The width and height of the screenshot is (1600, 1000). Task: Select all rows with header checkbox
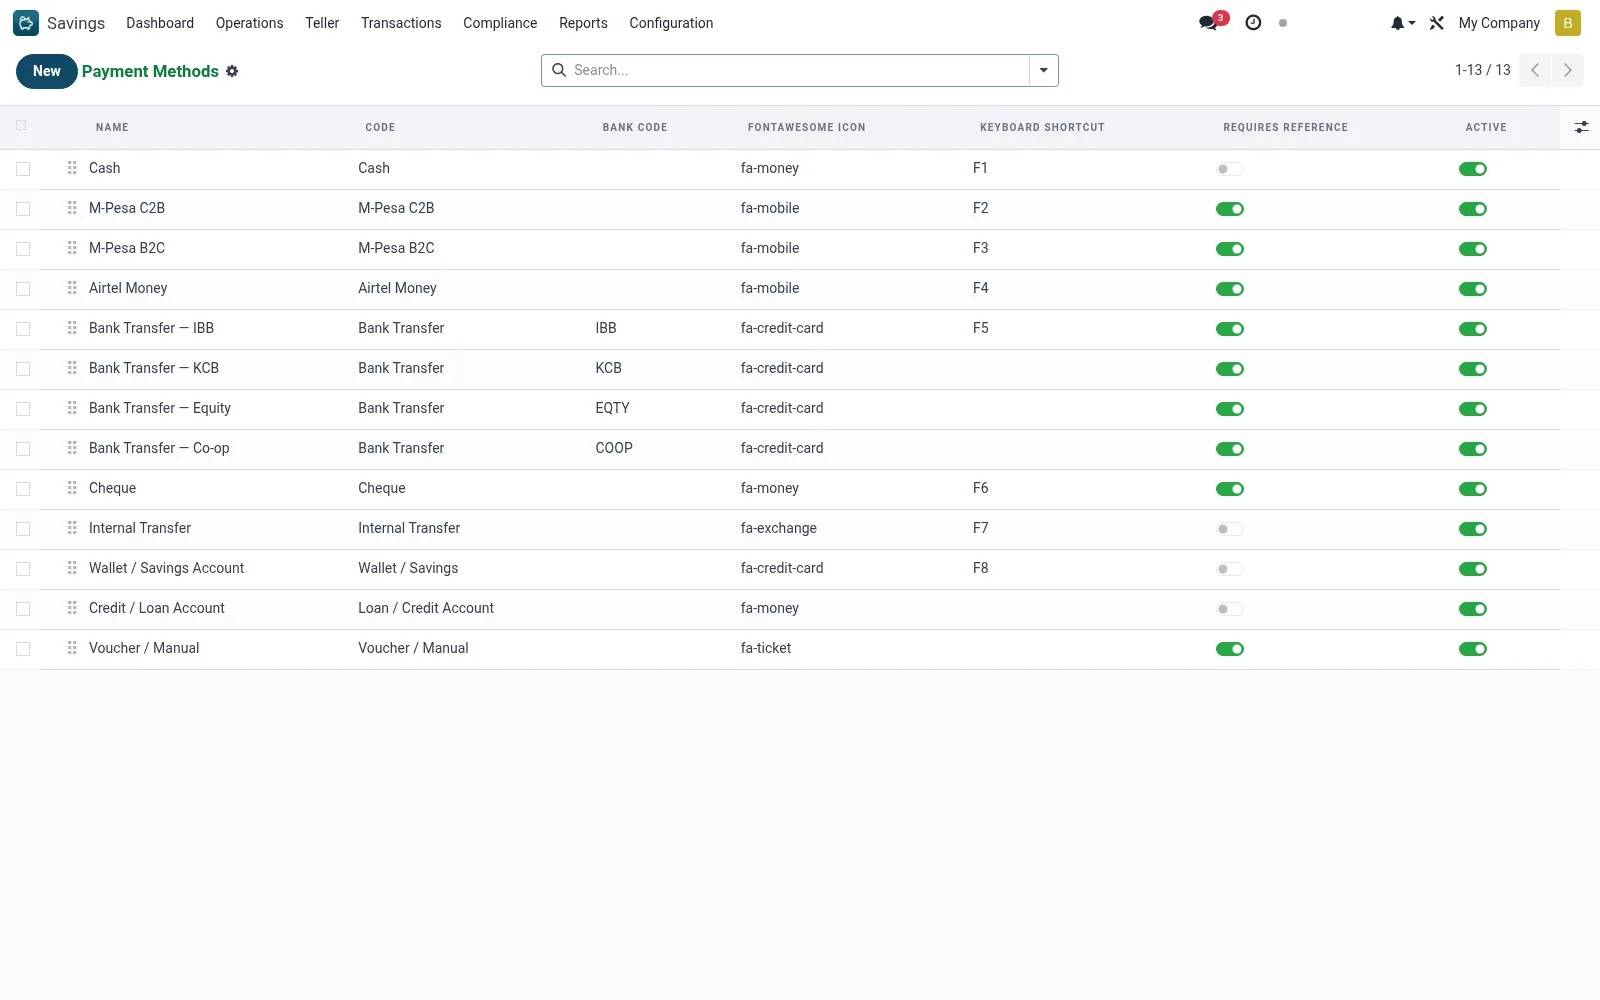[x=21, y=126]
